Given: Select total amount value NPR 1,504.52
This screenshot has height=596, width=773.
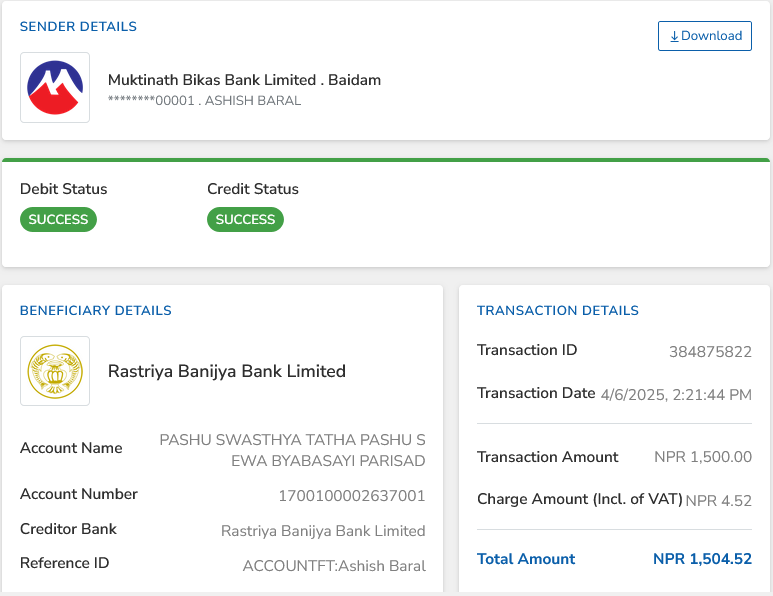Looking at the screenshot, I should (703, 559).
